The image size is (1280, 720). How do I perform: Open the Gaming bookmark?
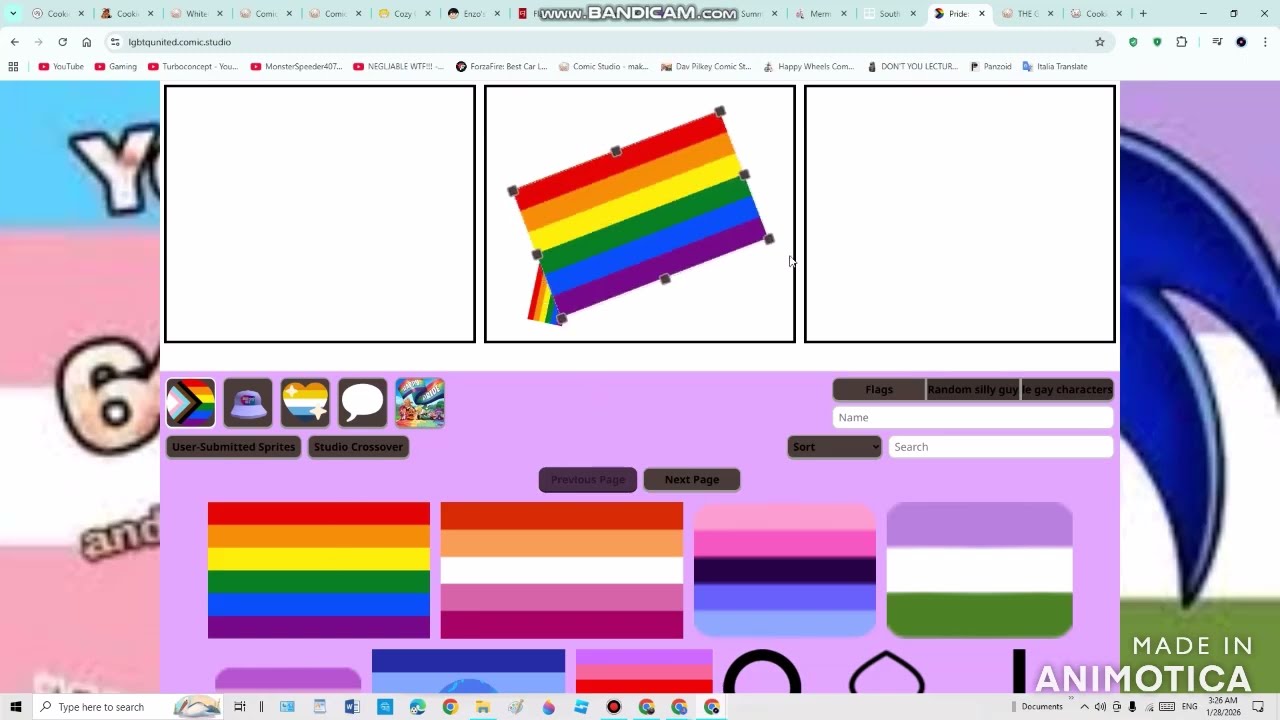116,66
